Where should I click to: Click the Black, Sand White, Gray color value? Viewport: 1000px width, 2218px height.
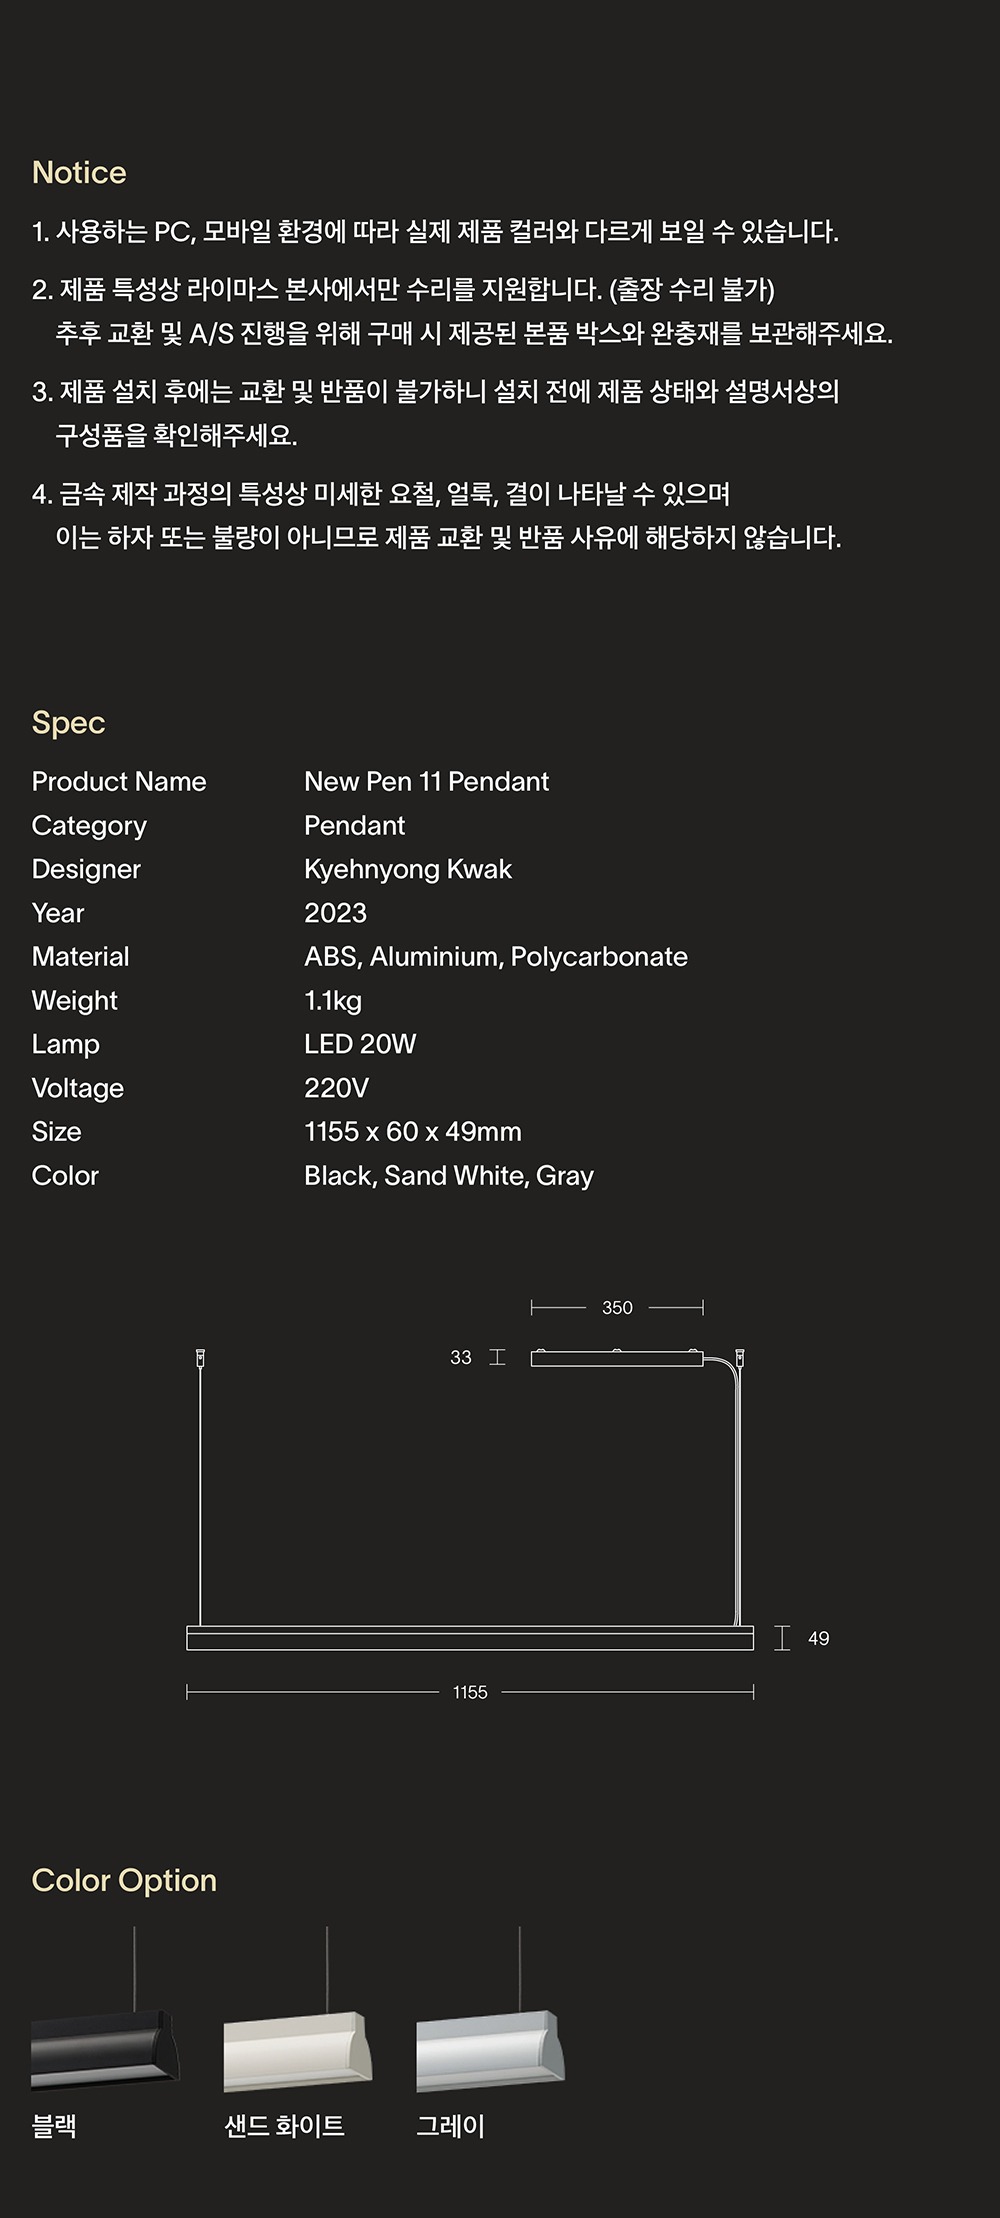coord(448,1175)
